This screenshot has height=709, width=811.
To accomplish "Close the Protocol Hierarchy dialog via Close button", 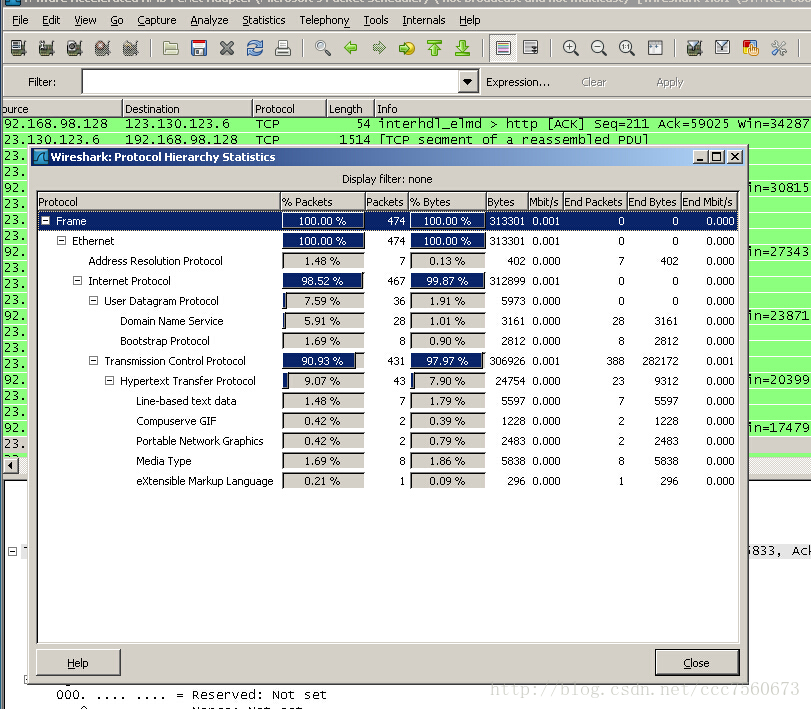I will coord(697,663).
